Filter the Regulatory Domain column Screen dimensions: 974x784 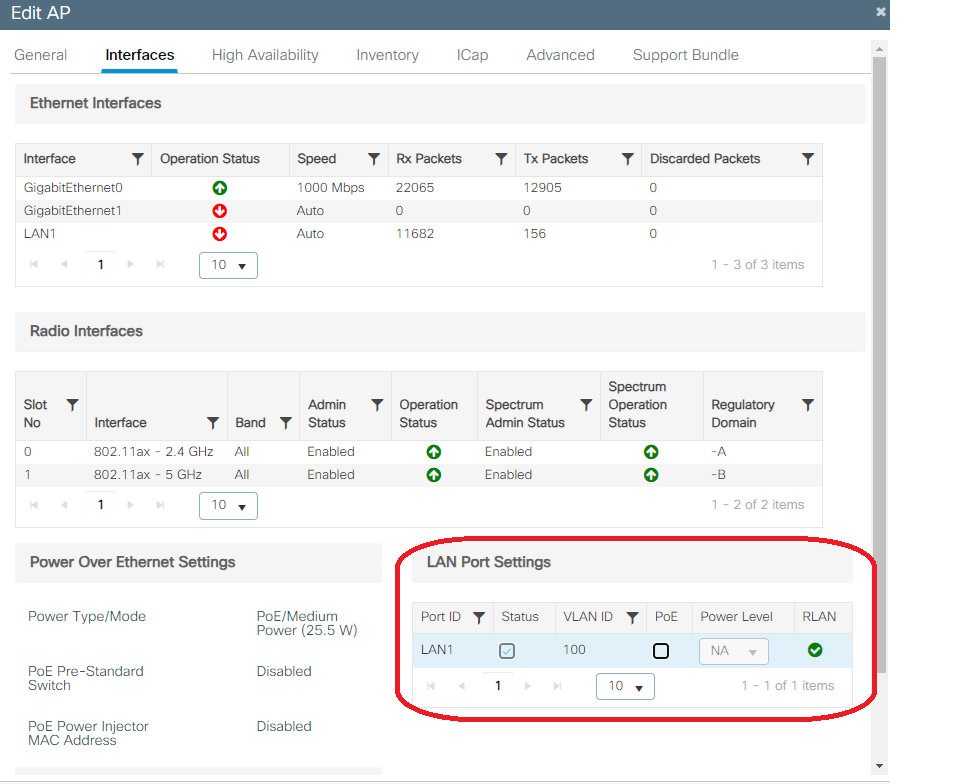(808, 405)
